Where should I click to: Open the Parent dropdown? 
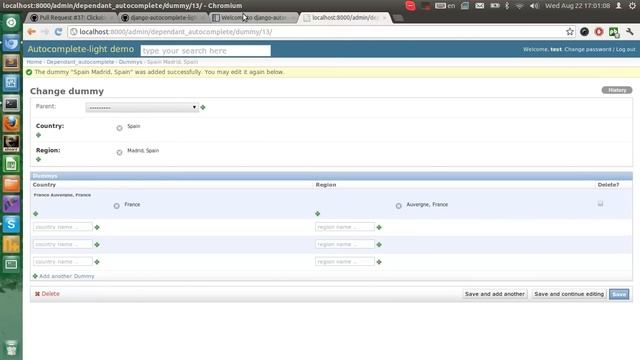142,107
